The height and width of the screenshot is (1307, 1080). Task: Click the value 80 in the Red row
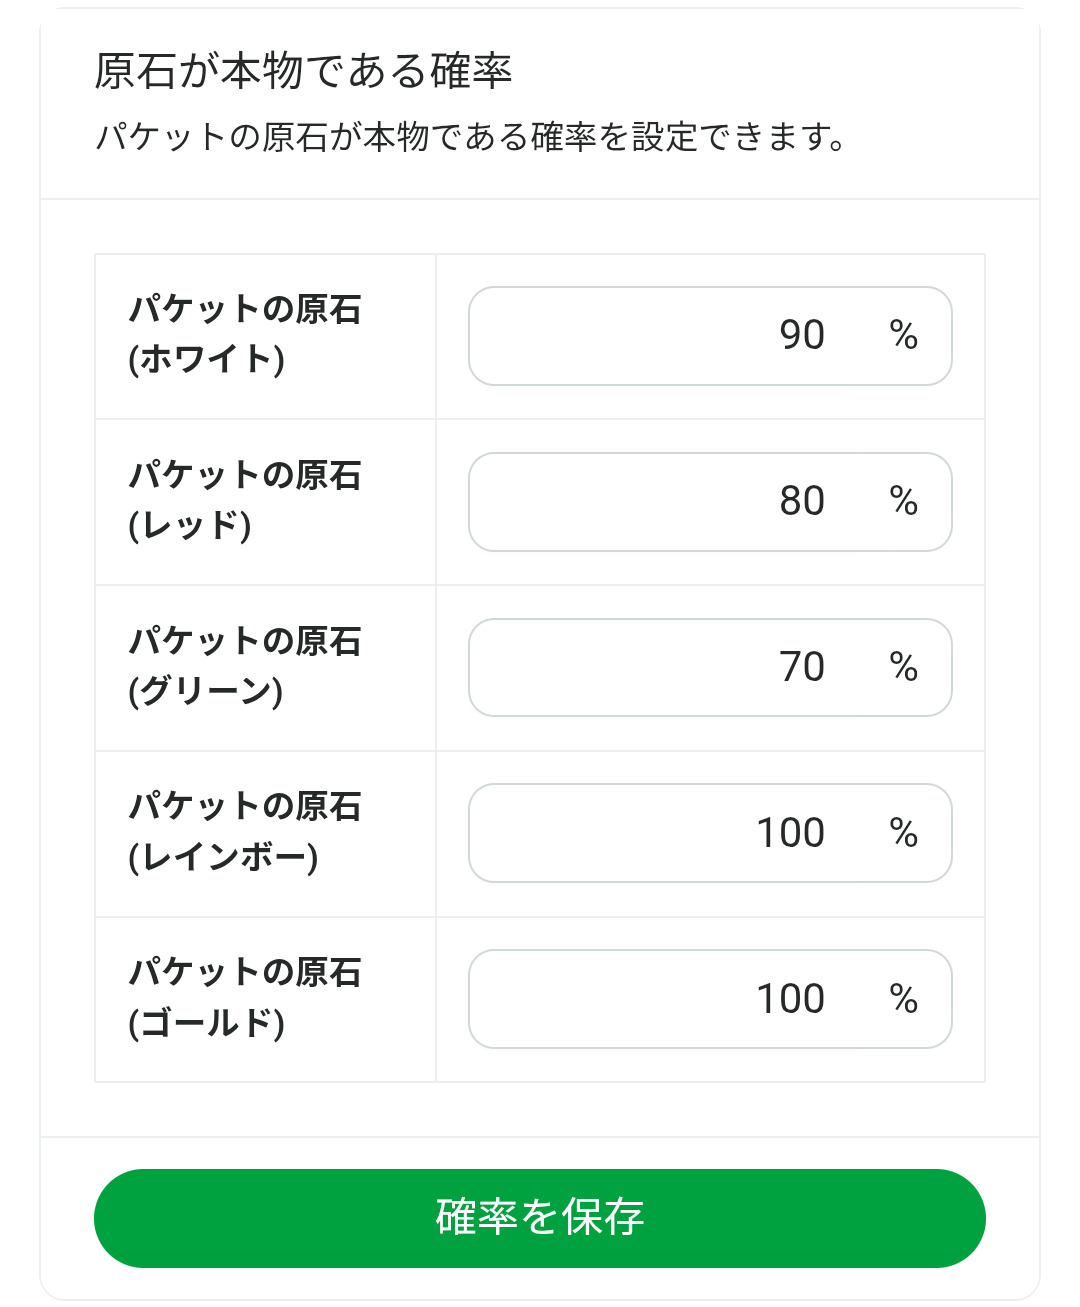pyautogui.click(x=802, y=502)
